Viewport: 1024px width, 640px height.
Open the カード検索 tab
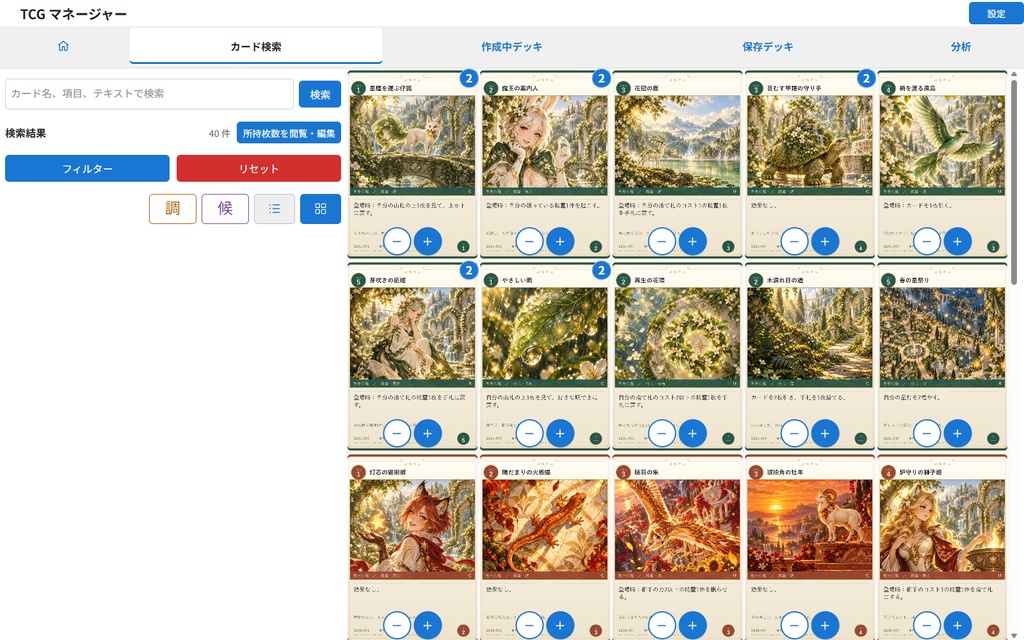coord(256,46)
